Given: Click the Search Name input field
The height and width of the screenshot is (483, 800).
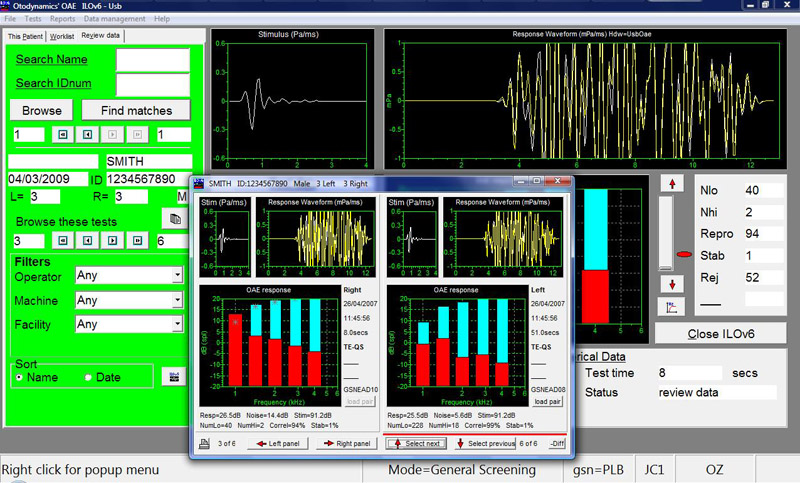Looking at the screenshot, I should pyautogui.click(x=152, y=60).
